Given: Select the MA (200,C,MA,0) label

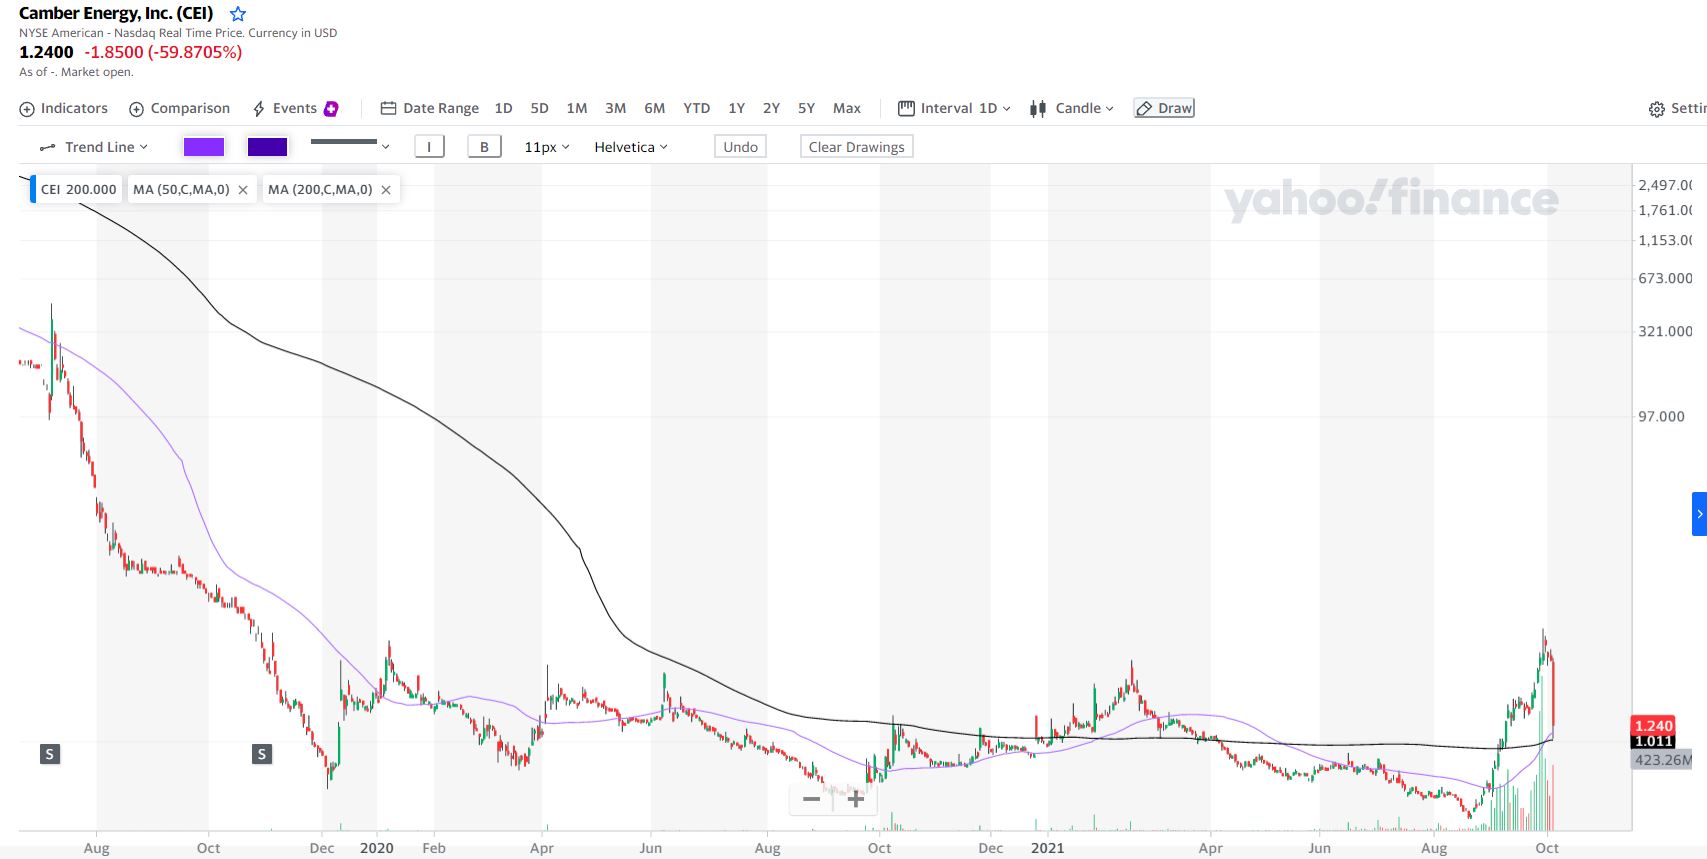Looking at the screenshot, I should pos(320,190).
